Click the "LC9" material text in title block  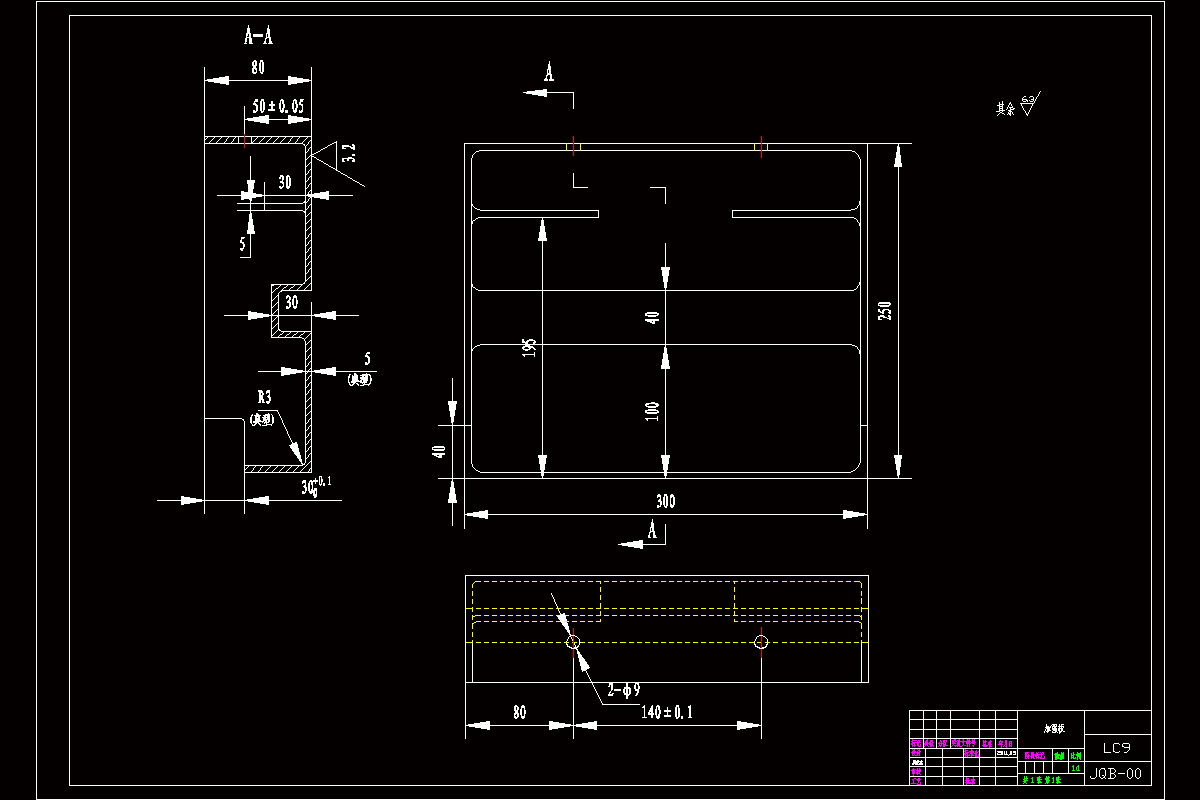[x=1116, y=747]
